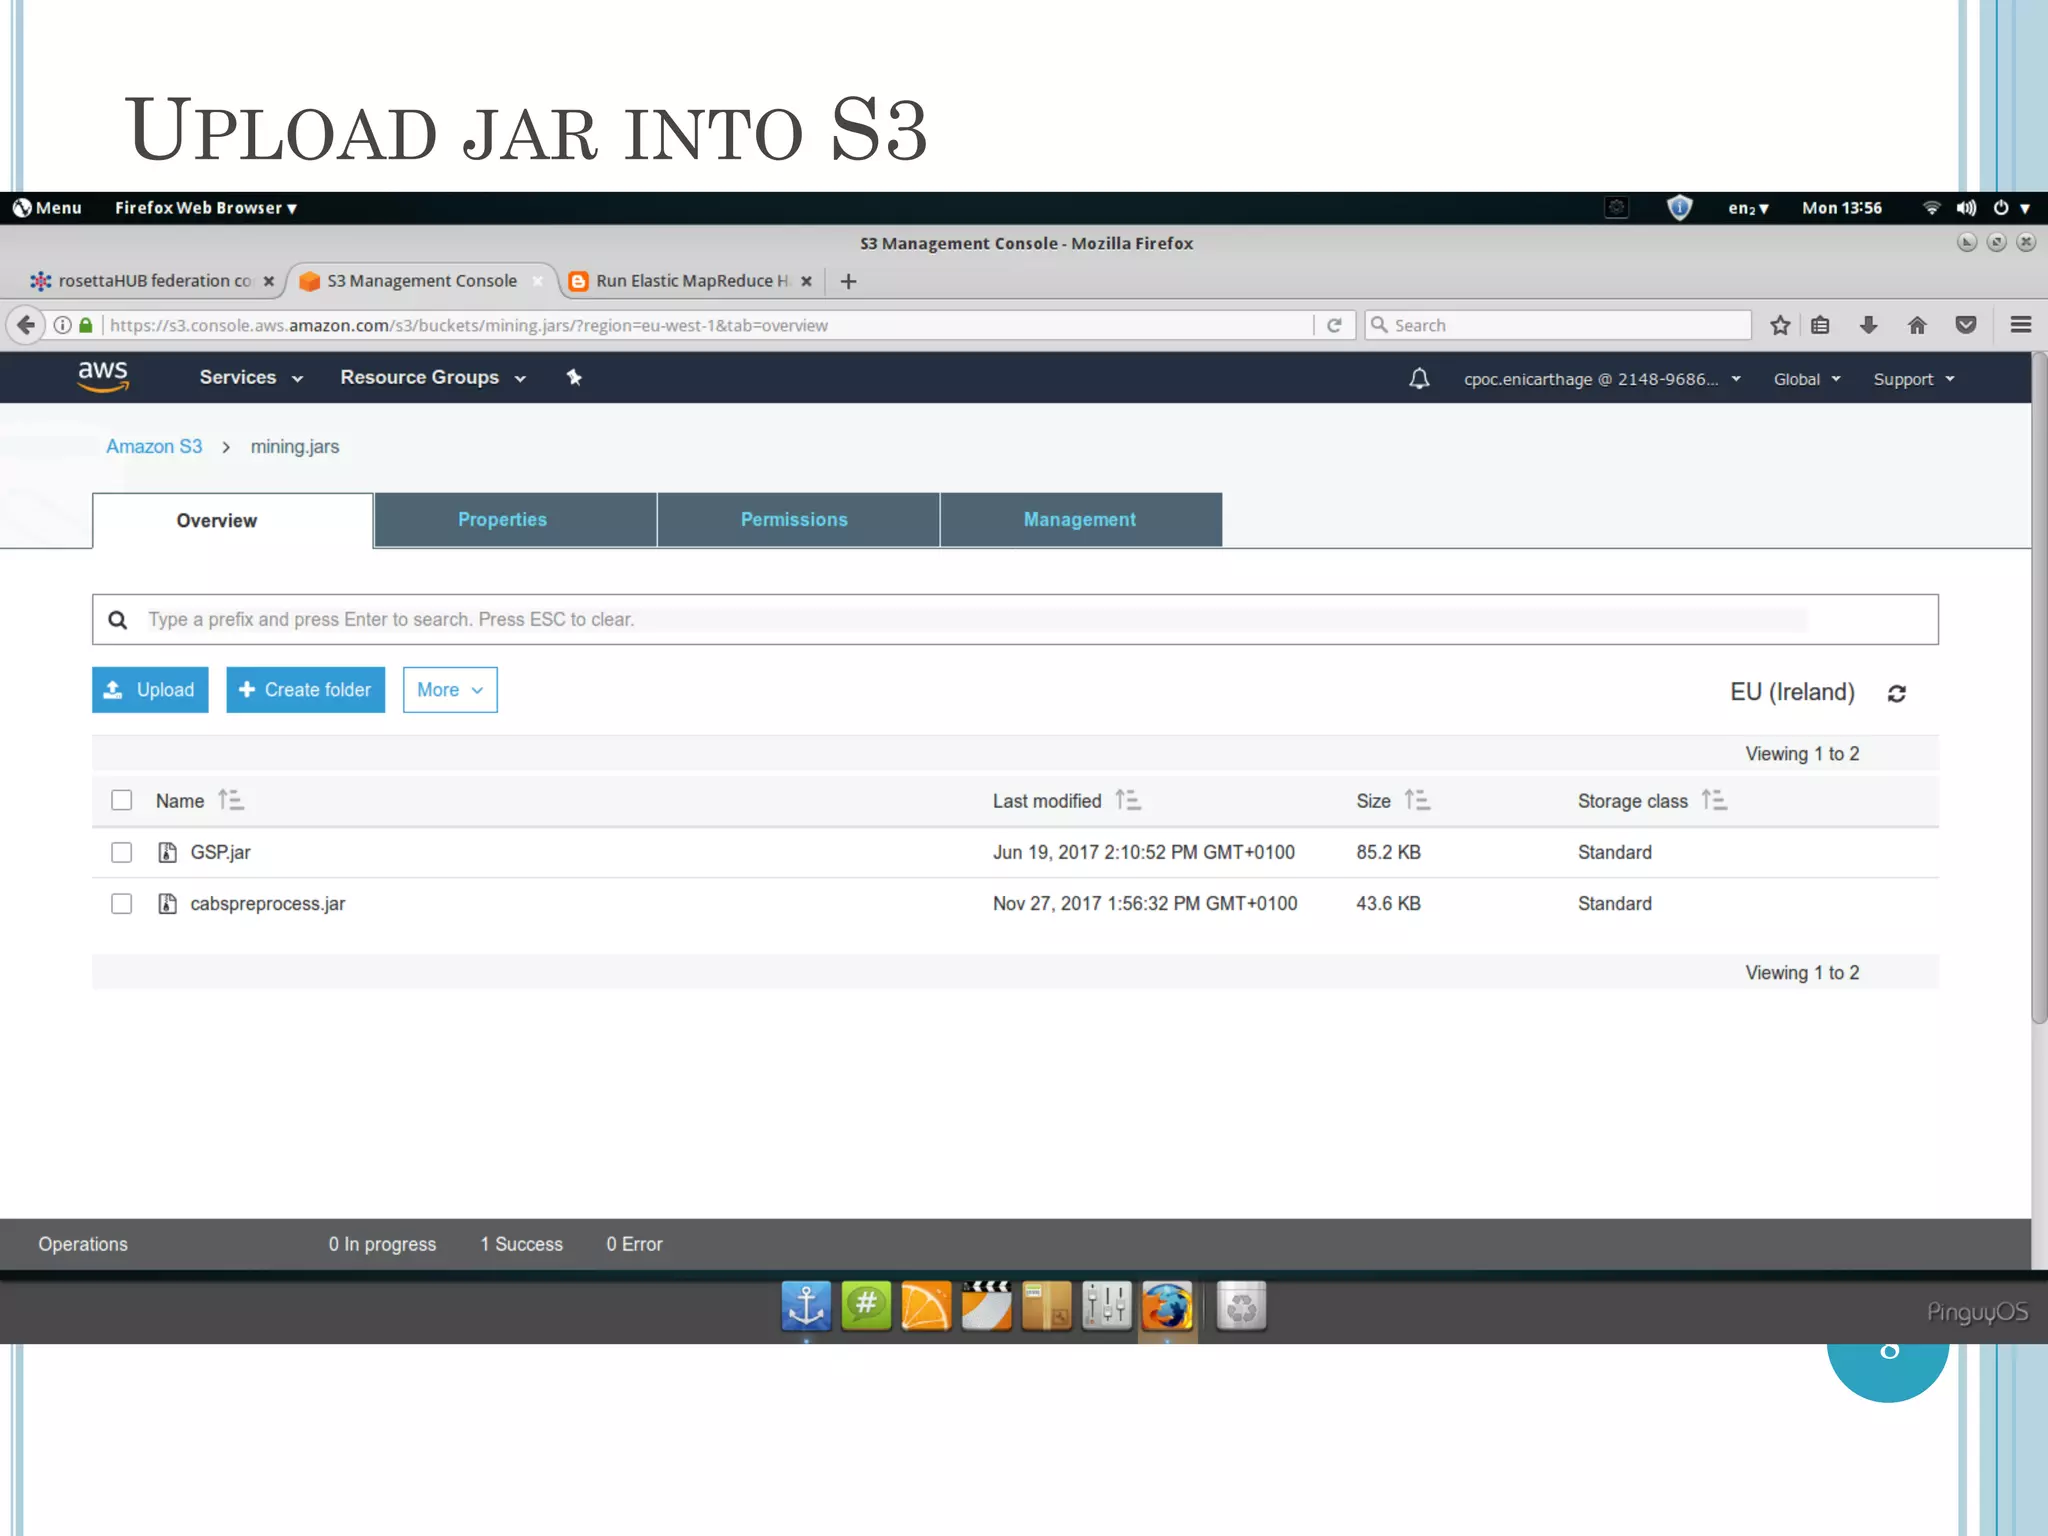2048x1536 pixels.
Task: Click the Create folder button
Action: (x=306, y=690)
